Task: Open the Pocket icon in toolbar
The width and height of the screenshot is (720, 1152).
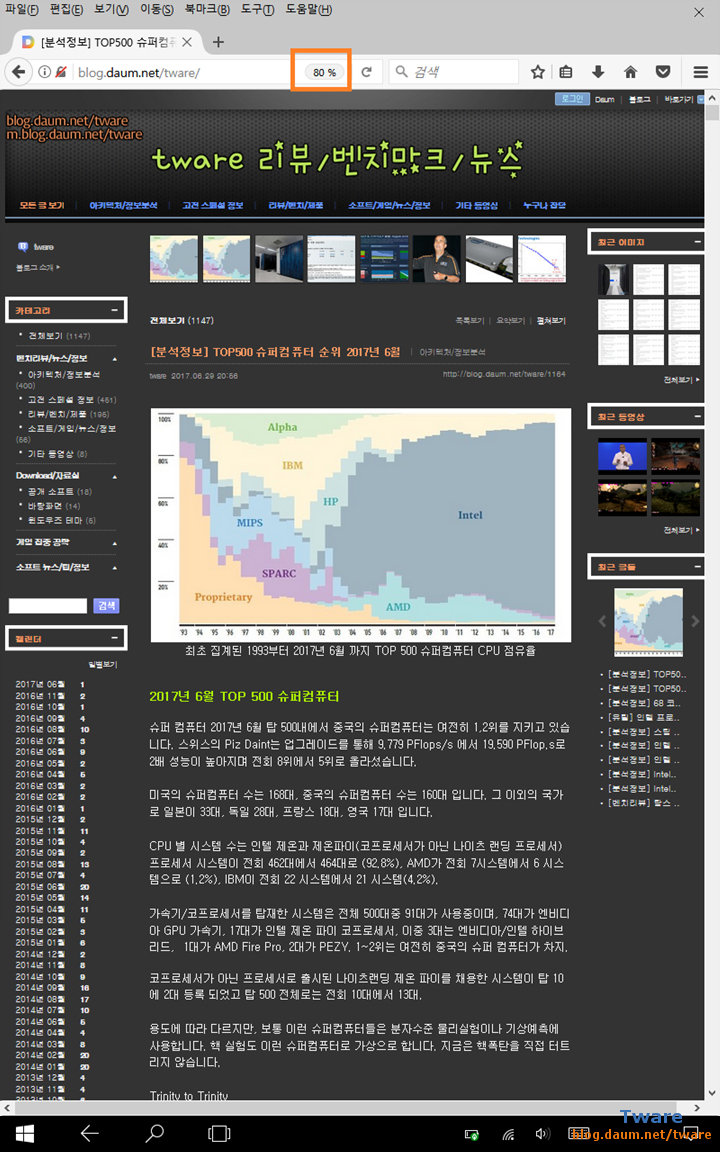Action: (663, 72)
